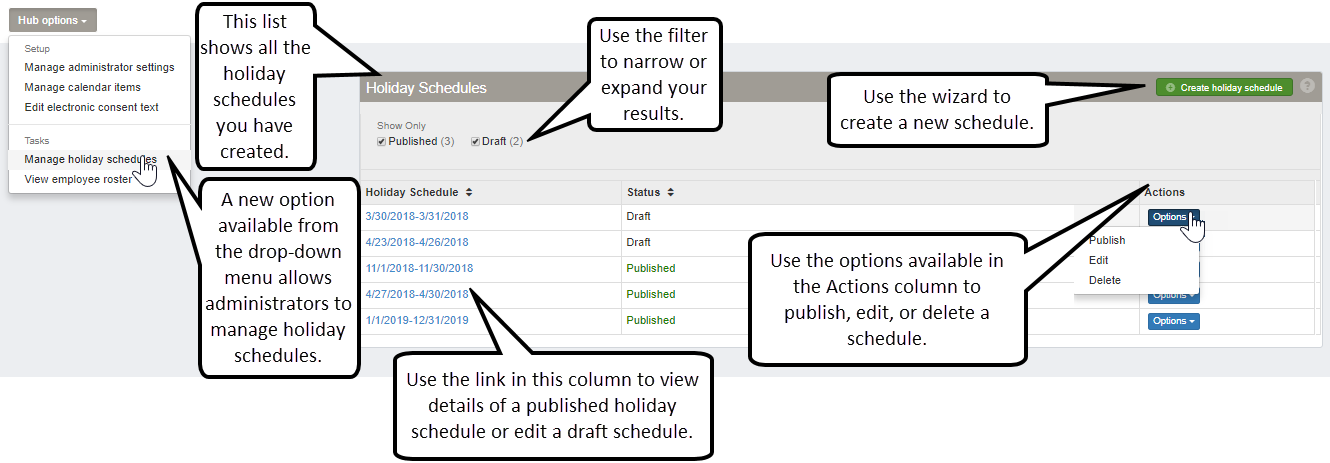Click the sort arrows beside Status header
The width and height of the screenshot is (1330, 463).
671,192
